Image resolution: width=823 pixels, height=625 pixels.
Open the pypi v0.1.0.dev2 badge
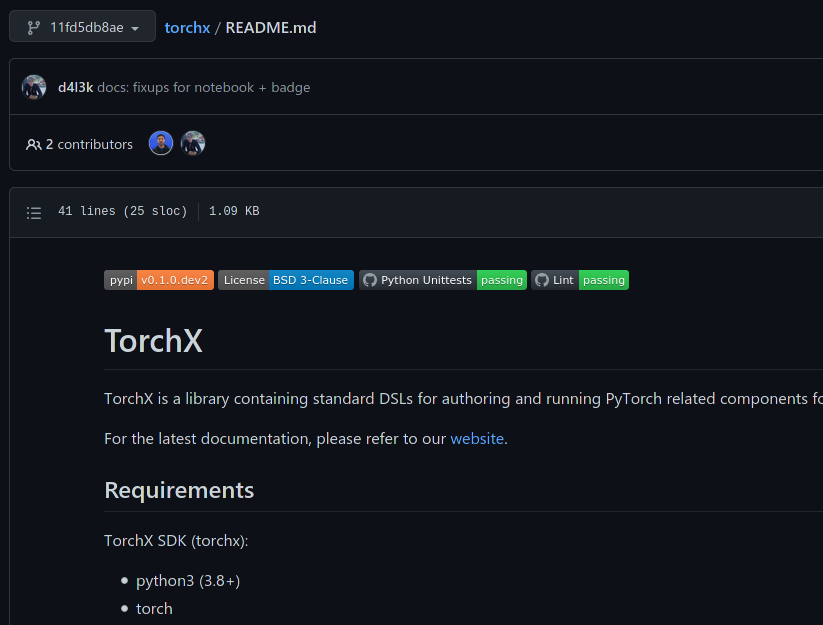(x=159, y=280)
